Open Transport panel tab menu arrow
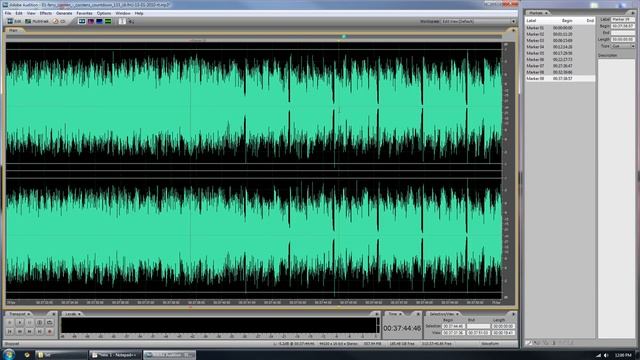Image resolution: width=640 pixels, height=360 pixels. (x=29, y=314)
